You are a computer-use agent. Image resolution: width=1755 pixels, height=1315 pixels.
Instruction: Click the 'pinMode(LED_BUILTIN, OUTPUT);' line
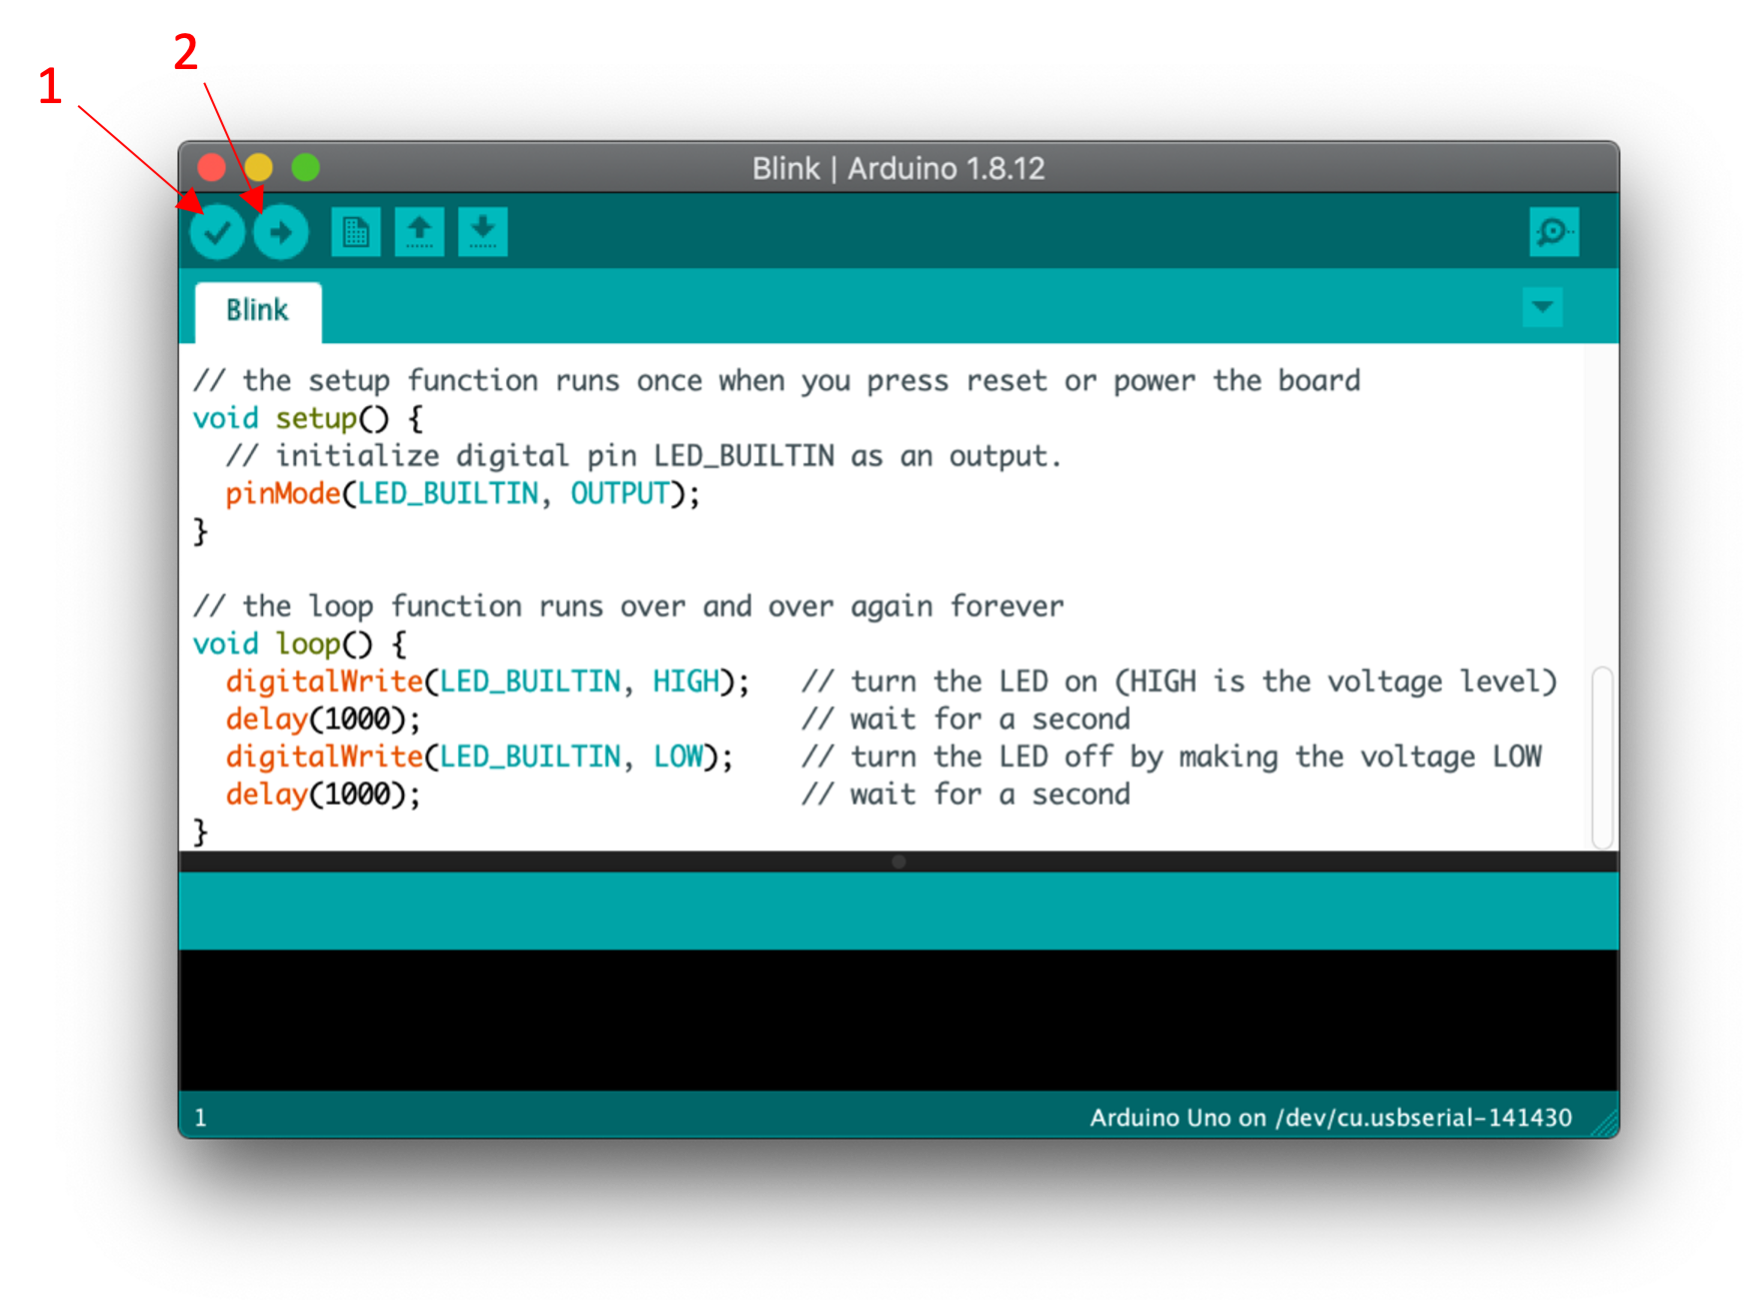462,494
